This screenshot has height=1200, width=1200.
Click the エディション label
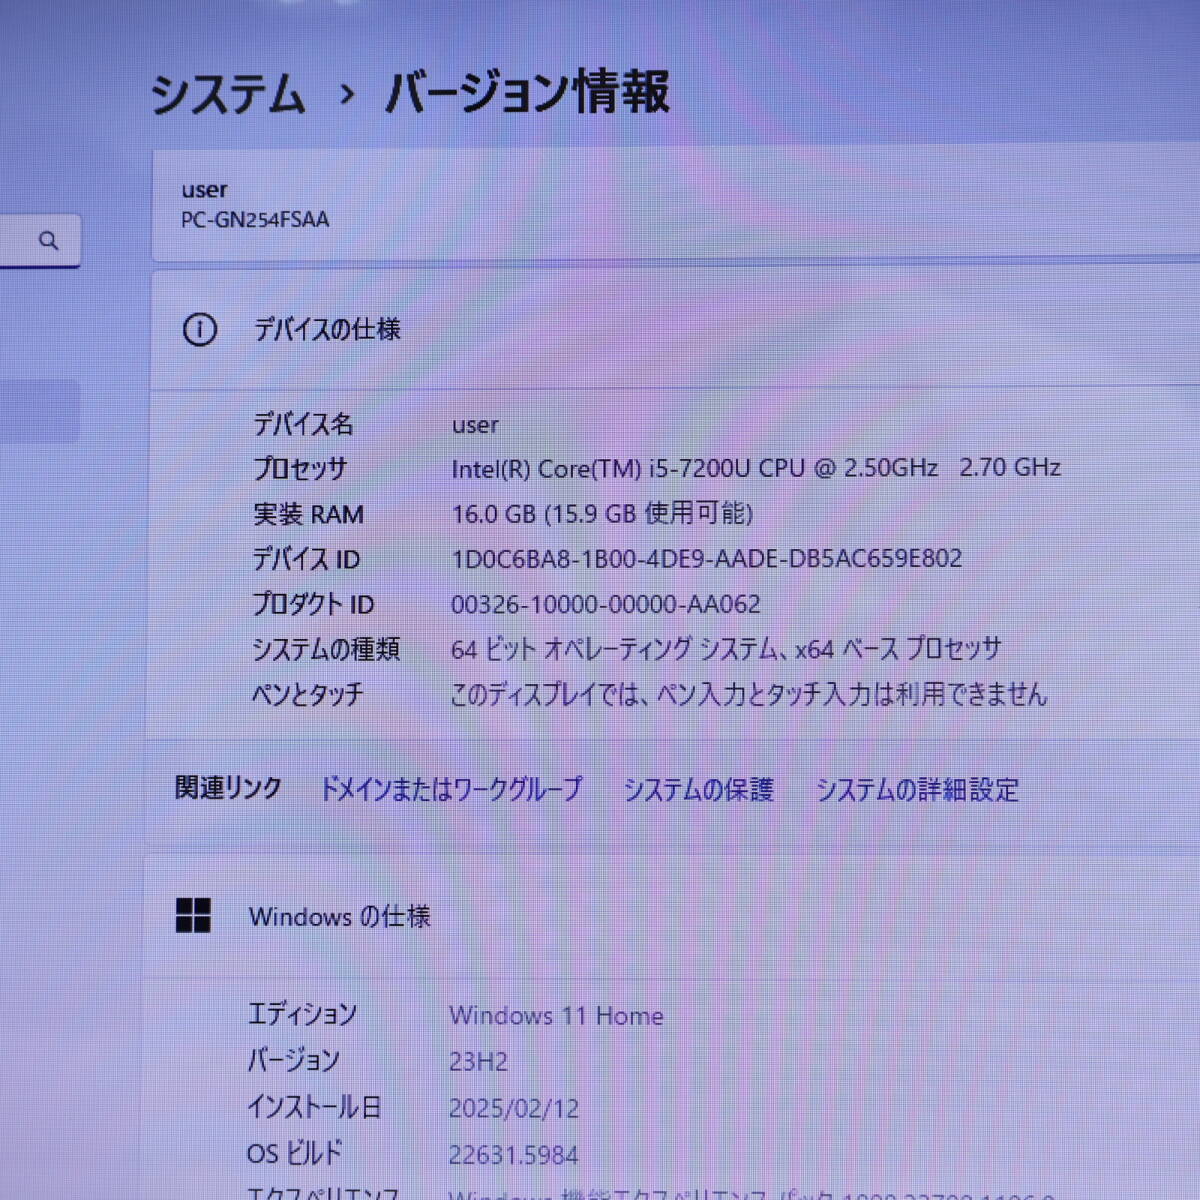coord(302,1014)
